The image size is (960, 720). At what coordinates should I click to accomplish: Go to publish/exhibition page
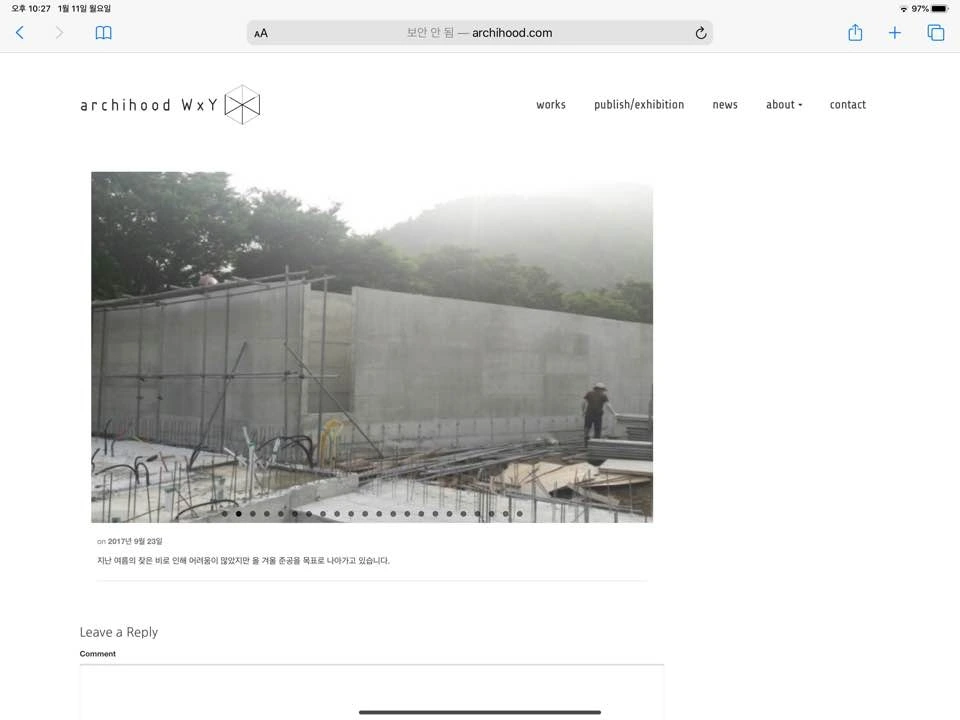tap(639, 105)
